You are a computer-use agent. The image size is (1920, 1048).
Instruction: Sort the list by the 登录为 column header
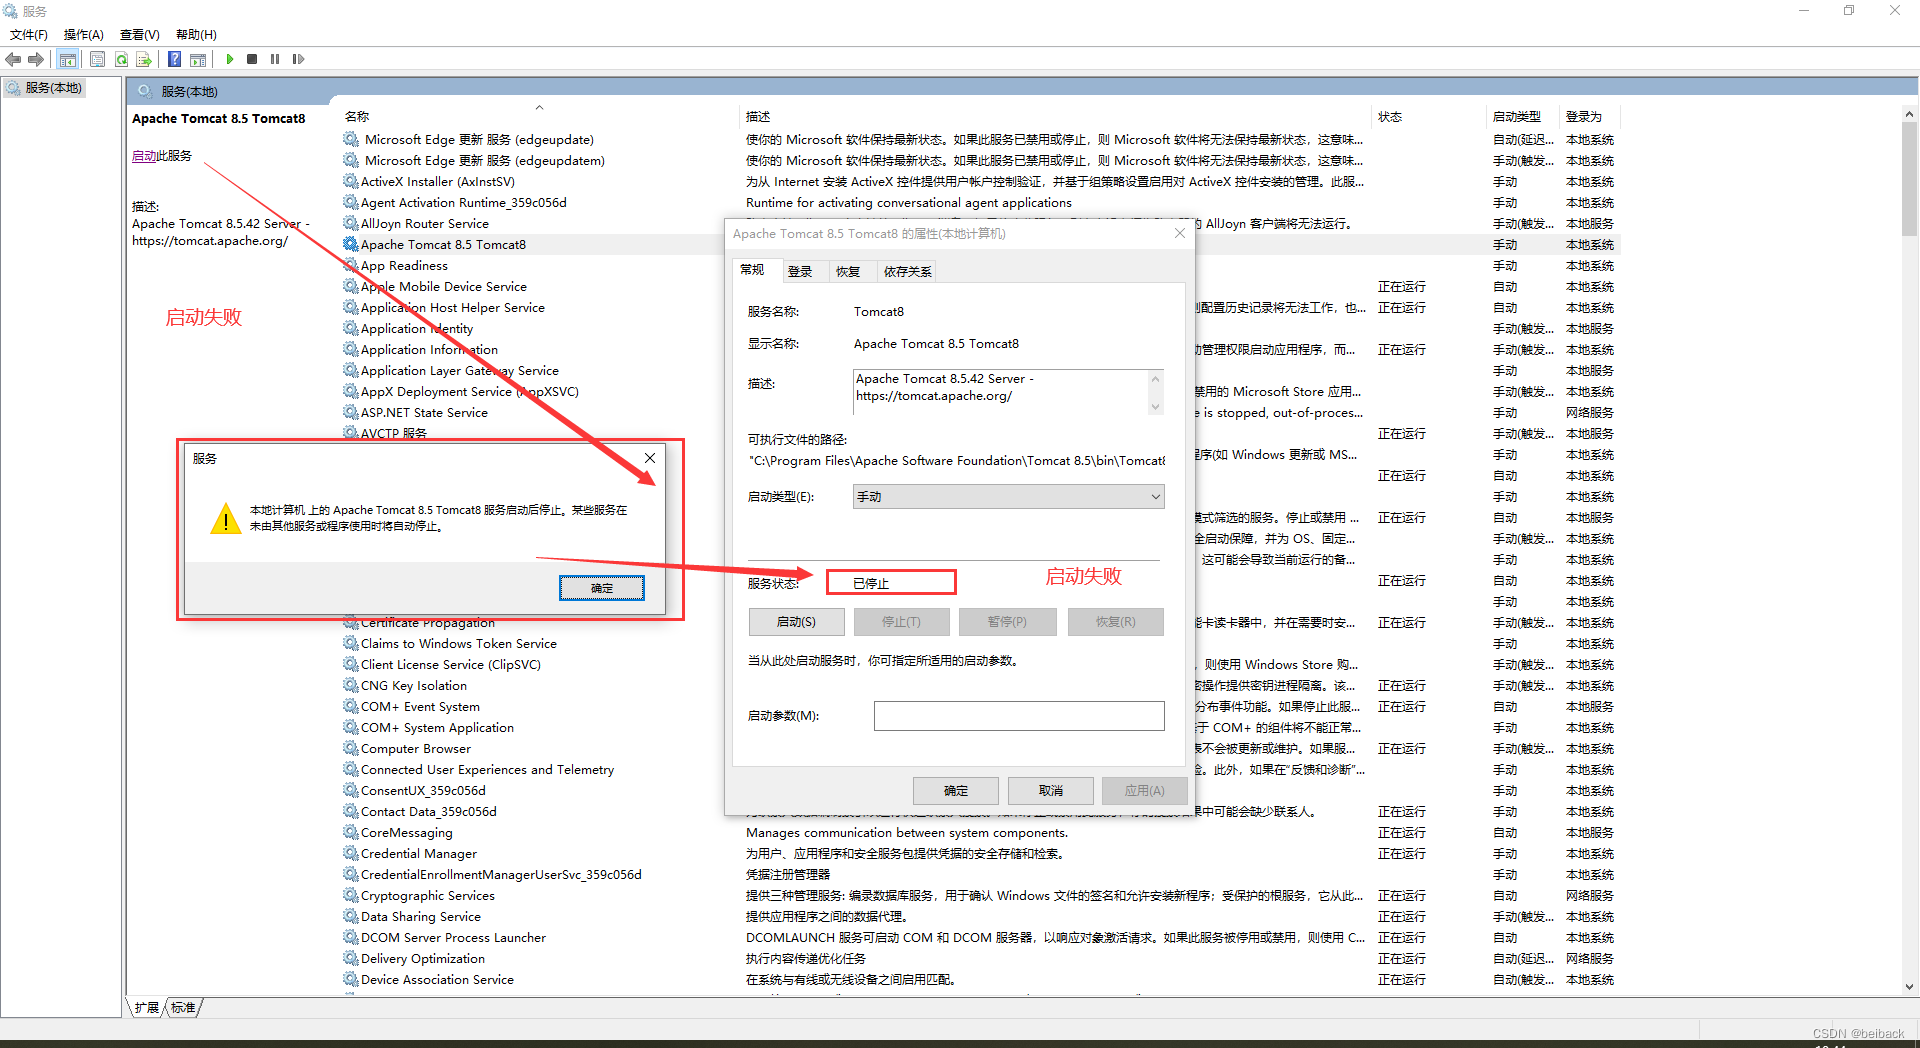point(1590,116)
